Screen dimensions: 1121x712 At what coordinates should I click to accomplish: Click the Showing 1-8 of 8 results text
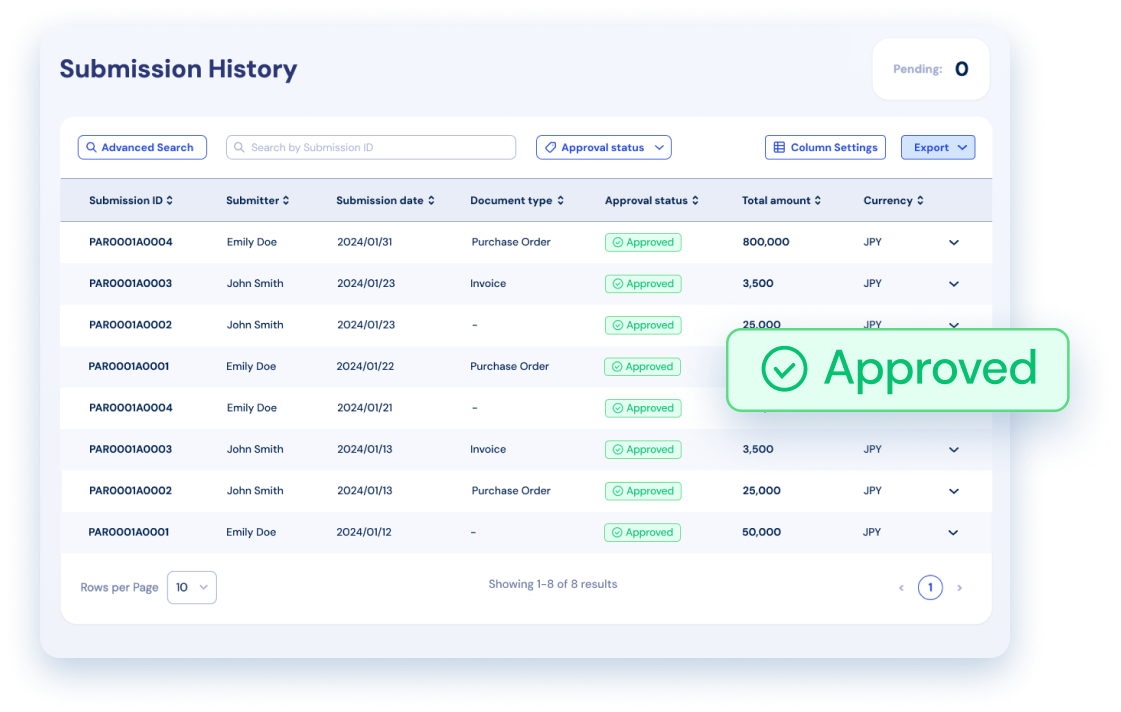point(553,584)
